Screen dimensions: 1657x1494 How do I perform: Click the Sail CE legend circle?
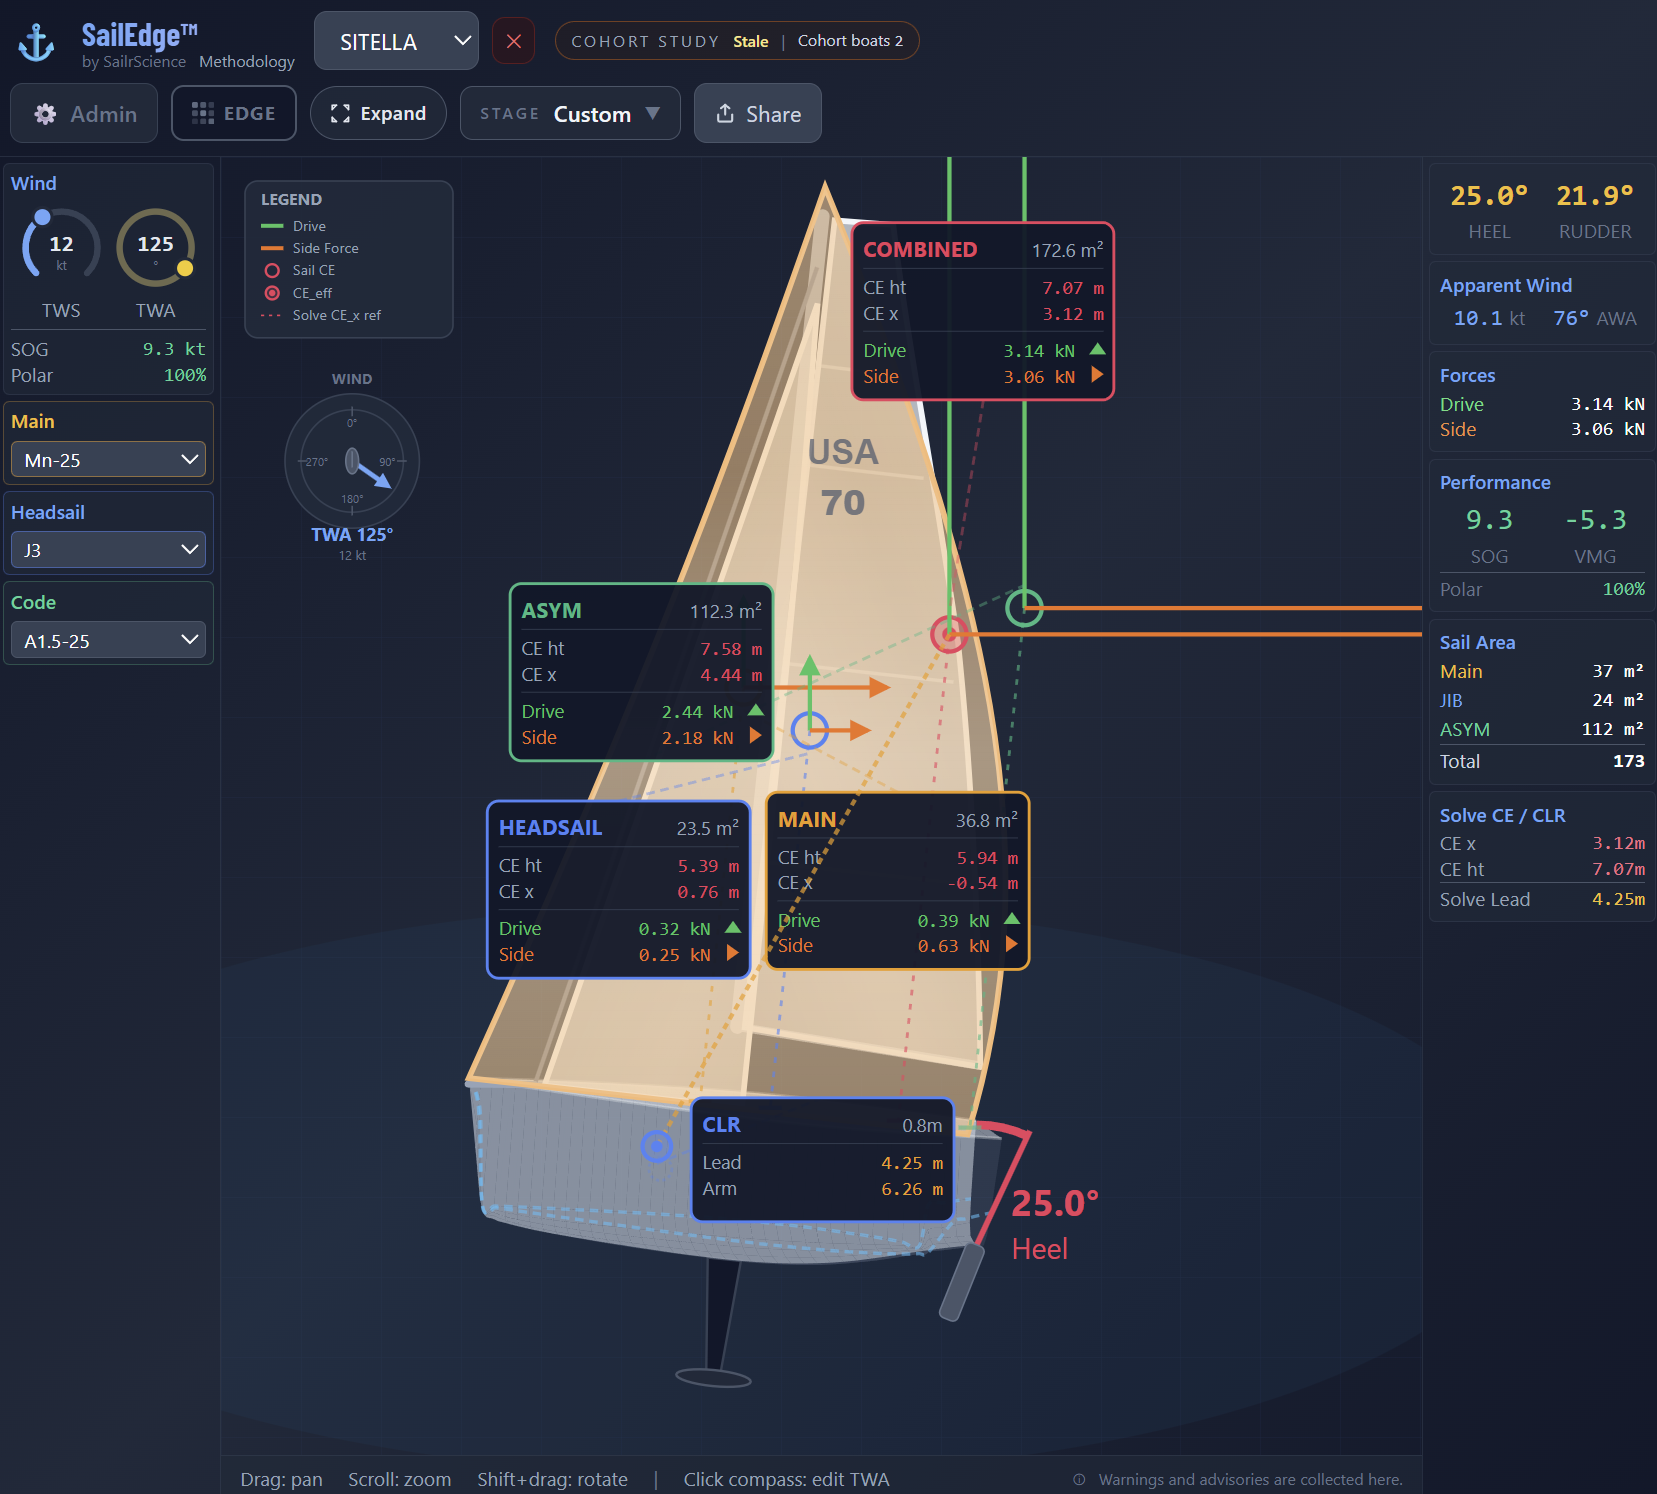272,270
